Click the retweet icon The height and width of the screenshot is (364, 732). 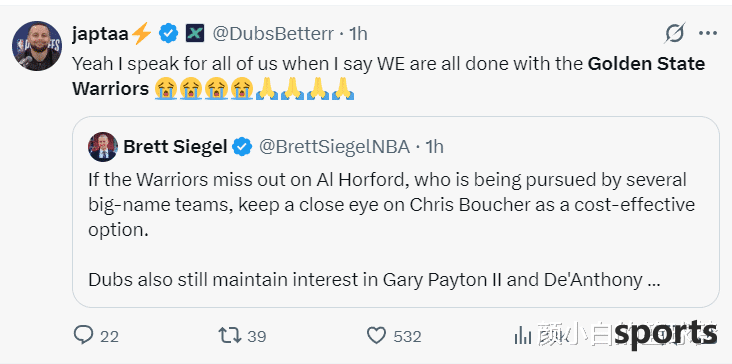(x=230, y=336)
